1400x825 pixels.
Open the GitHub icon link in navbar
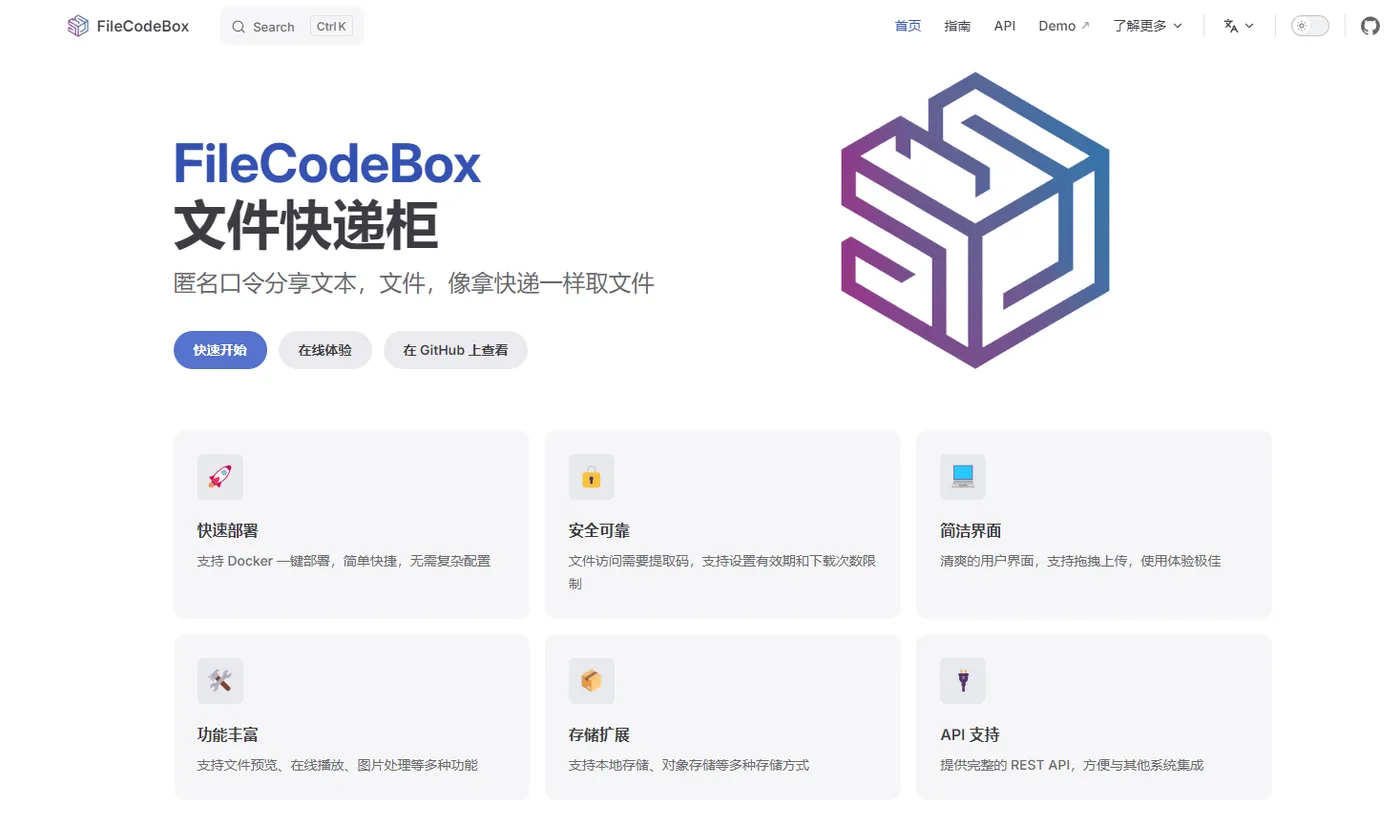pos(1370,26)
